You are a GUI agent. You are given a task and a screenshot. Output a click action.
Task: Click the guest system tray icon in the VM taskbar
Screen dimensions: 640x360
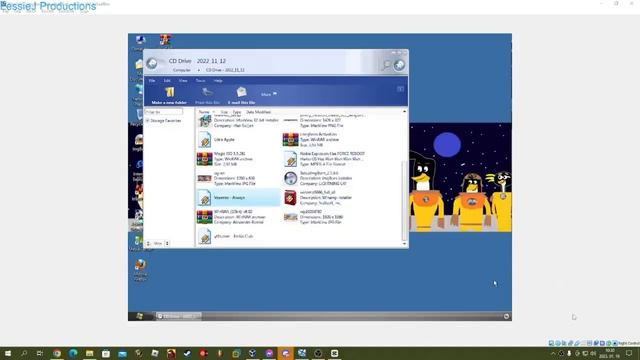pyautogui.click(x=506, y=316)
